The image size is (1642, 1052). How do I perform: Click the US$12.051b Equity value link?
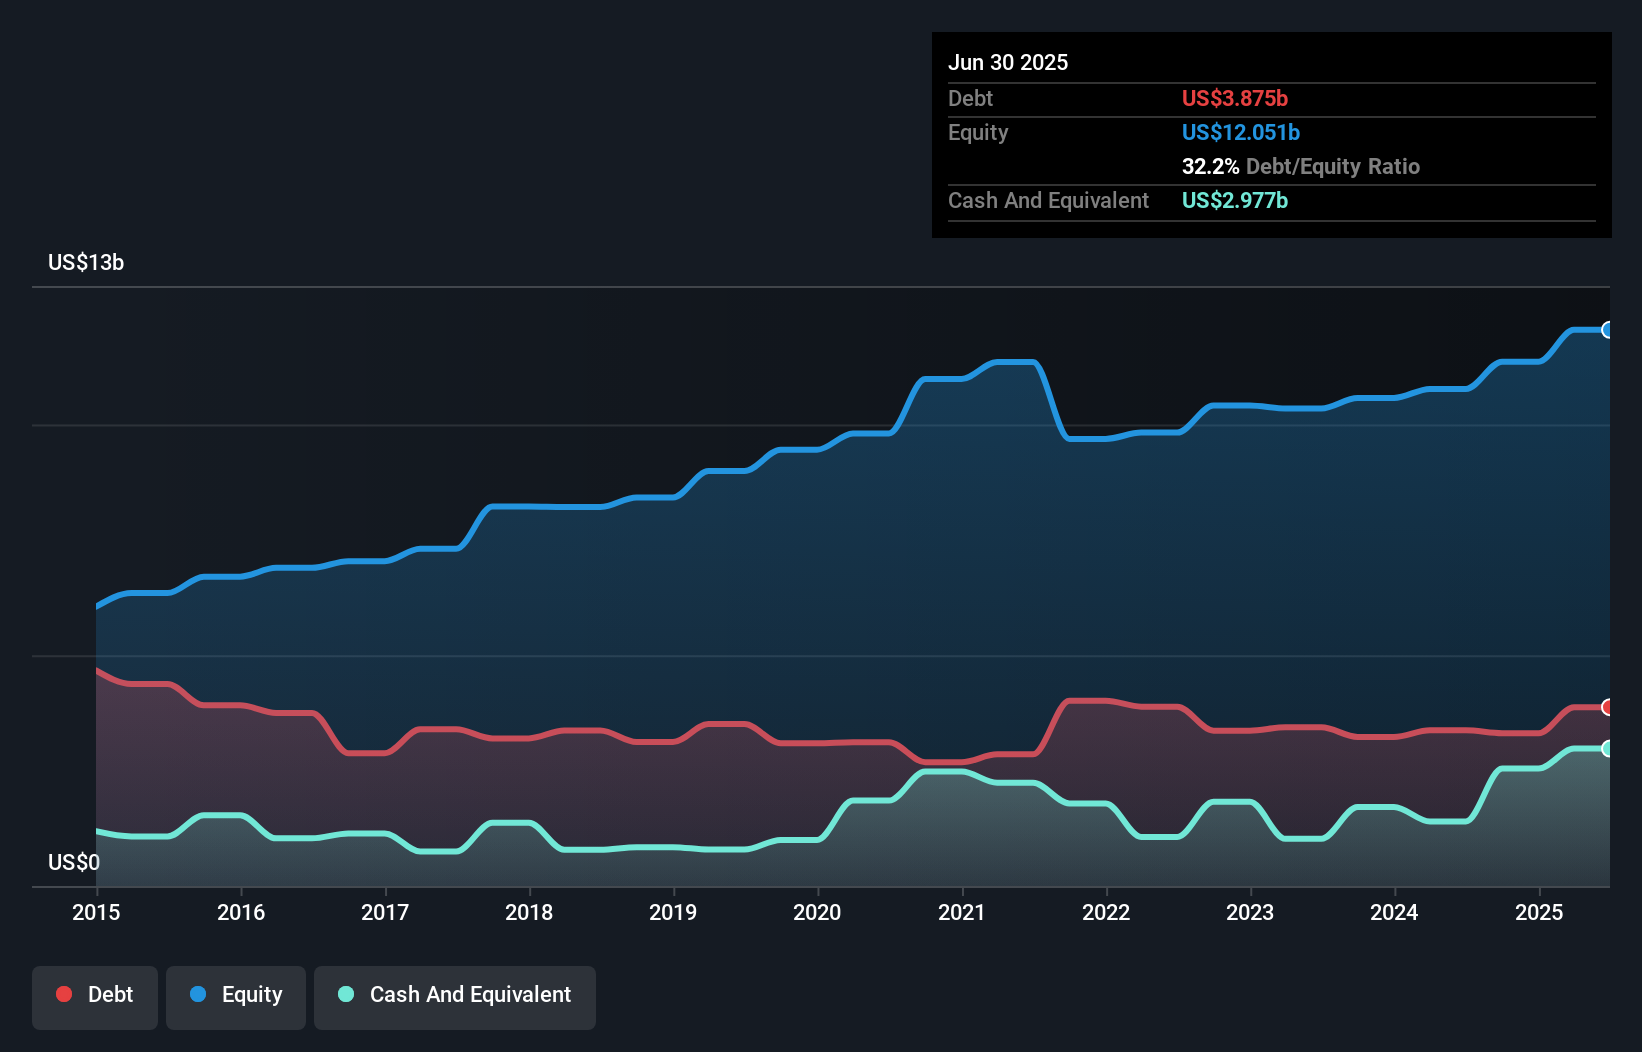pos(1240,132)
